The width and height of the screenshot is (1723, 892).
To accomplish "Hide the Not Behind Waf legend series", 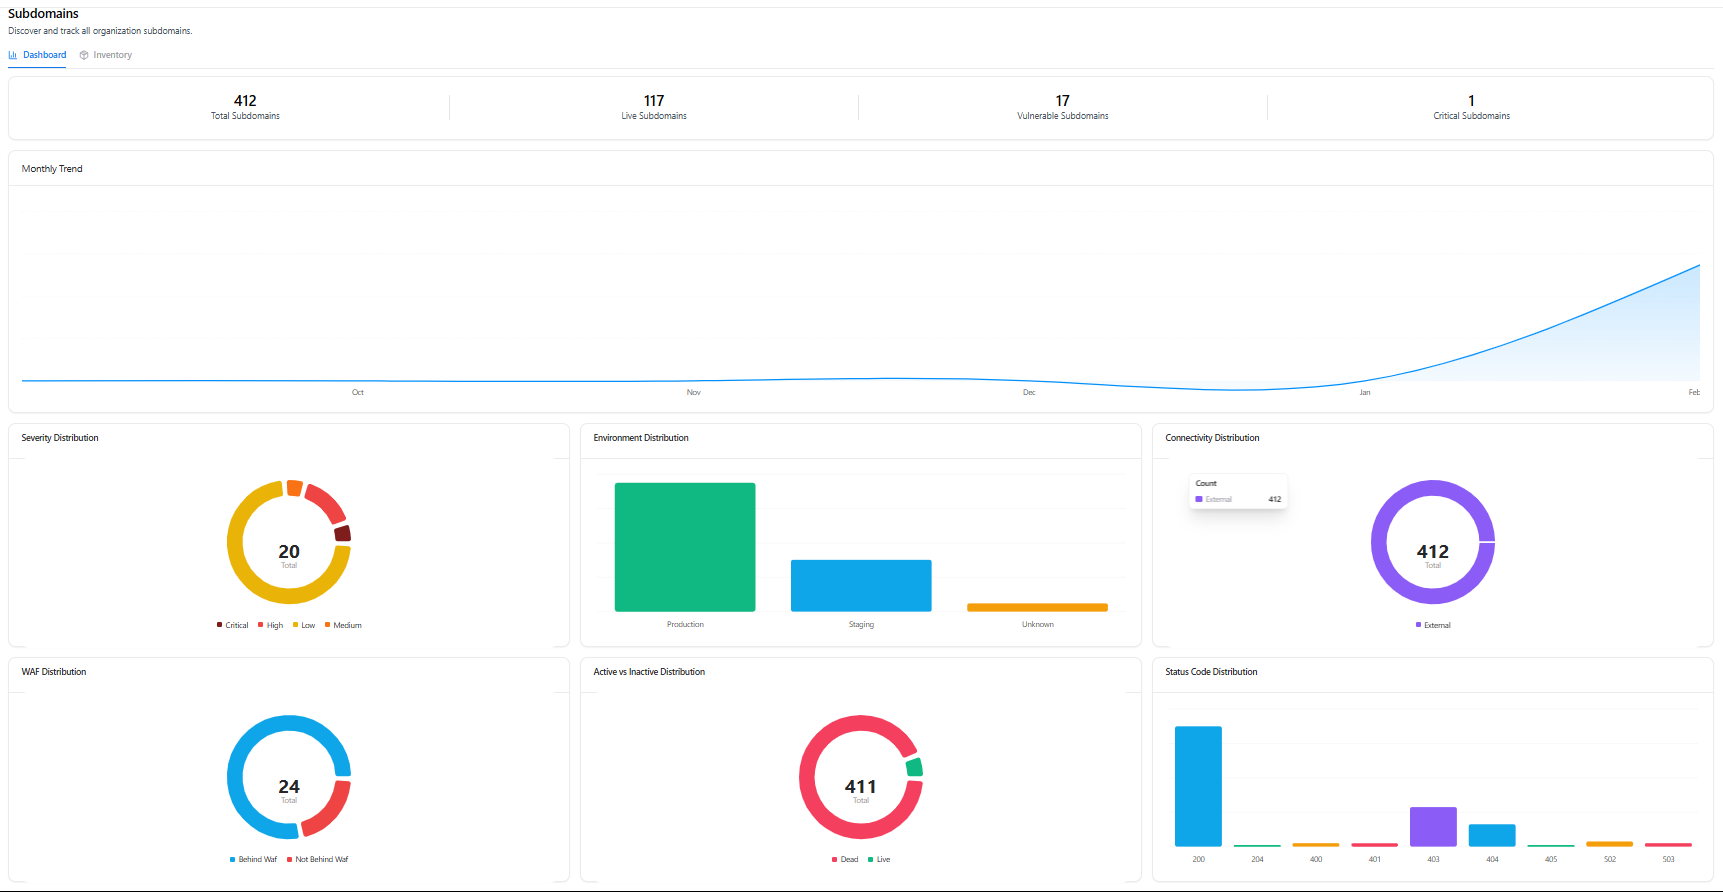I will pos(321,859).
